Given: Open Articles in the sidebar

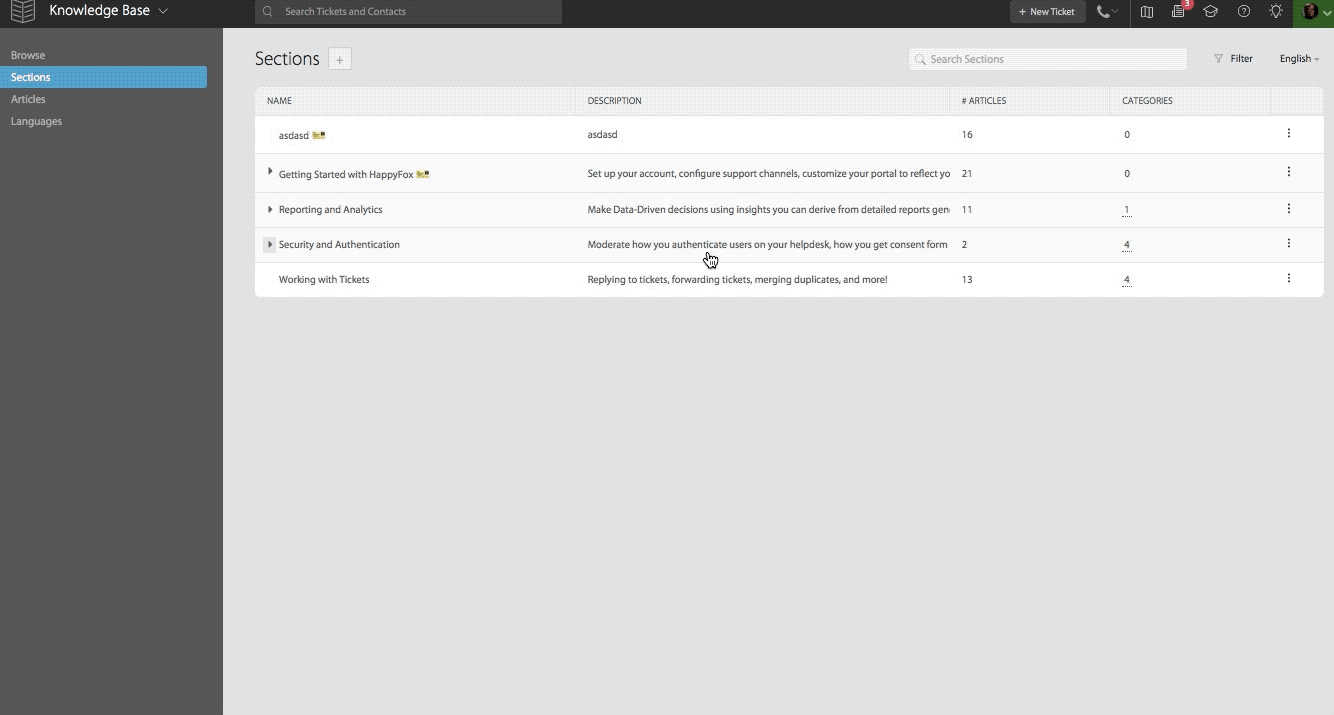Looking at the screenshot, I should point(28,99).
